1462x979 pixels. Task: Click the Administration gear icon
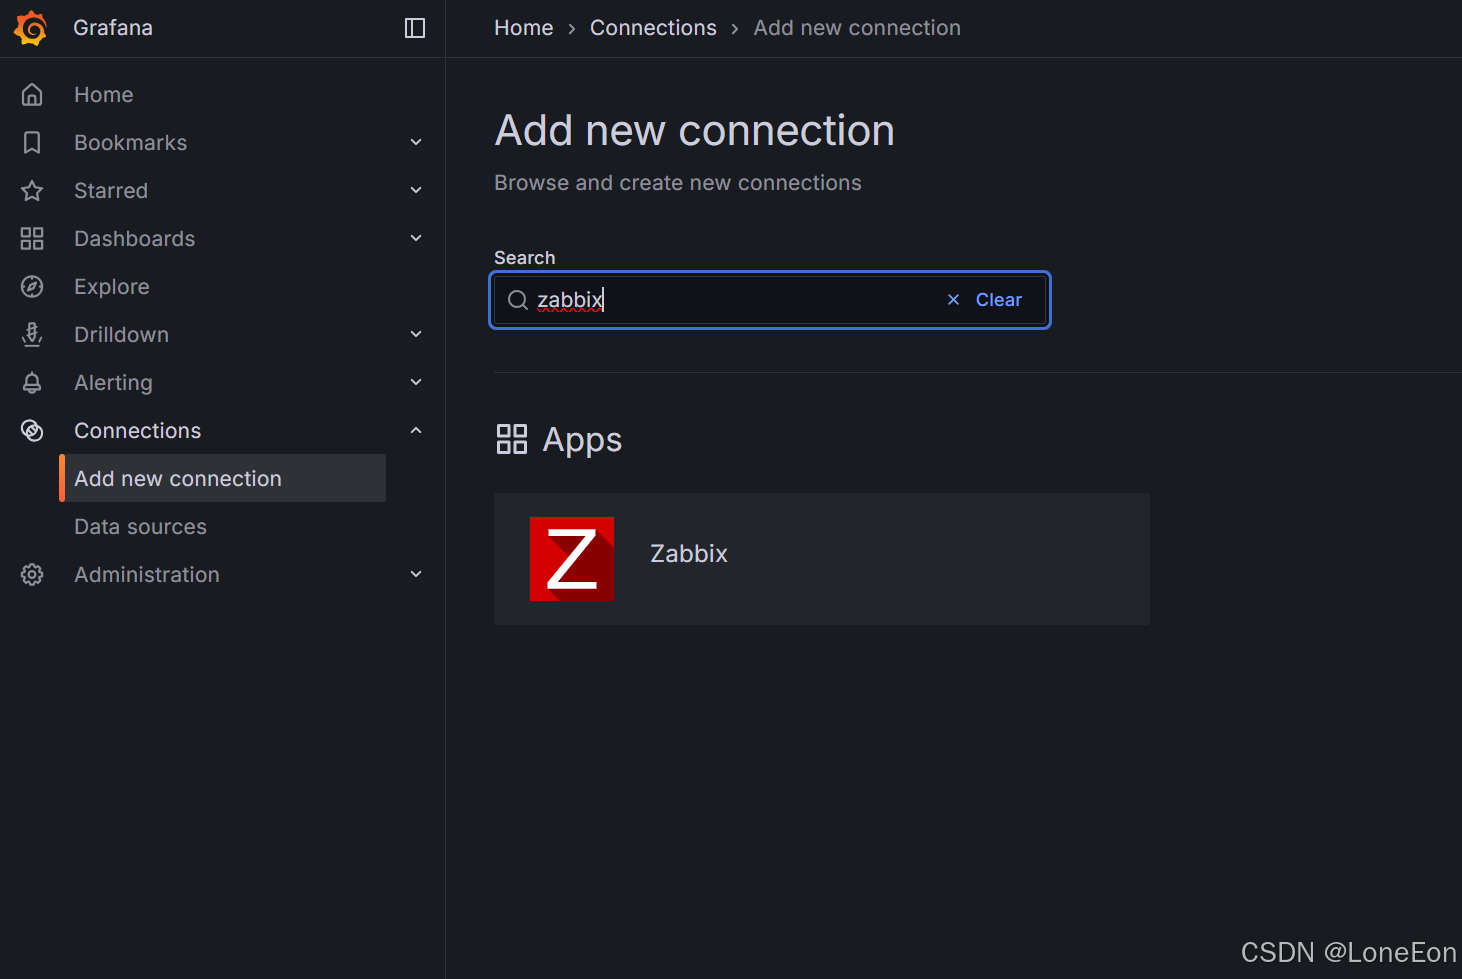tap(32, 575)
